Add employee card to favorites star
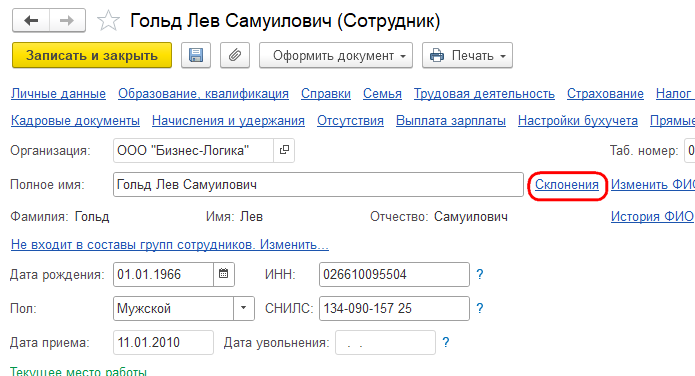 point(108,21)
